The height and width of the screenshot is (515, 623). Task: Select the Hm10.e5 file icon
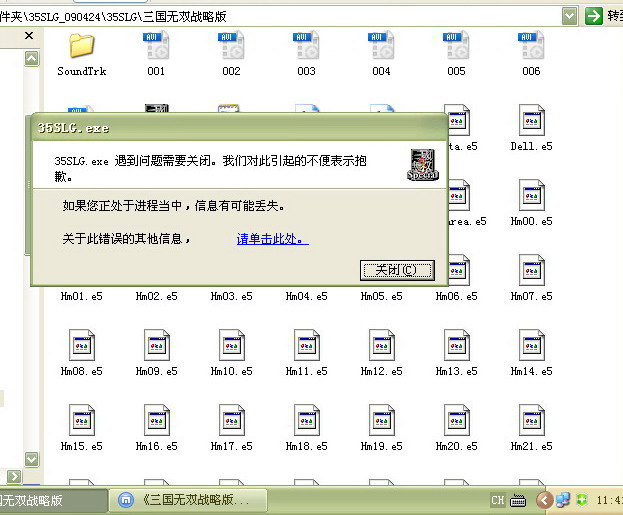(x=232, y=345)
